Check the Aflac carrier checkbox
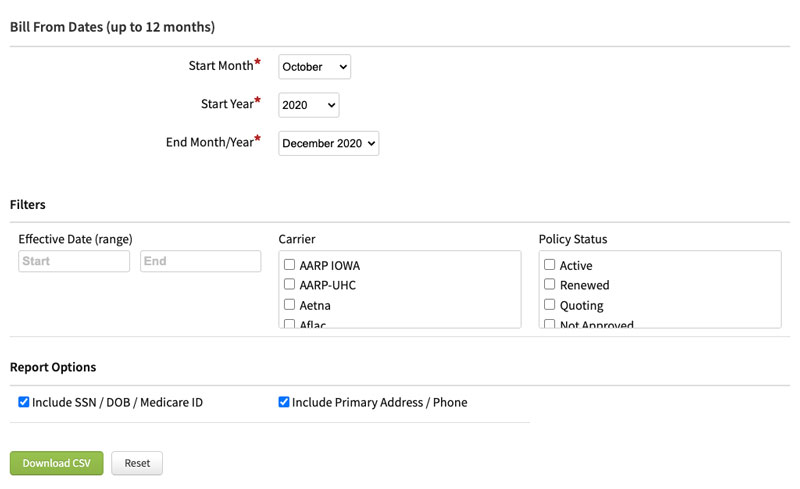Screen dimensions: 800x489 (289, 324)
